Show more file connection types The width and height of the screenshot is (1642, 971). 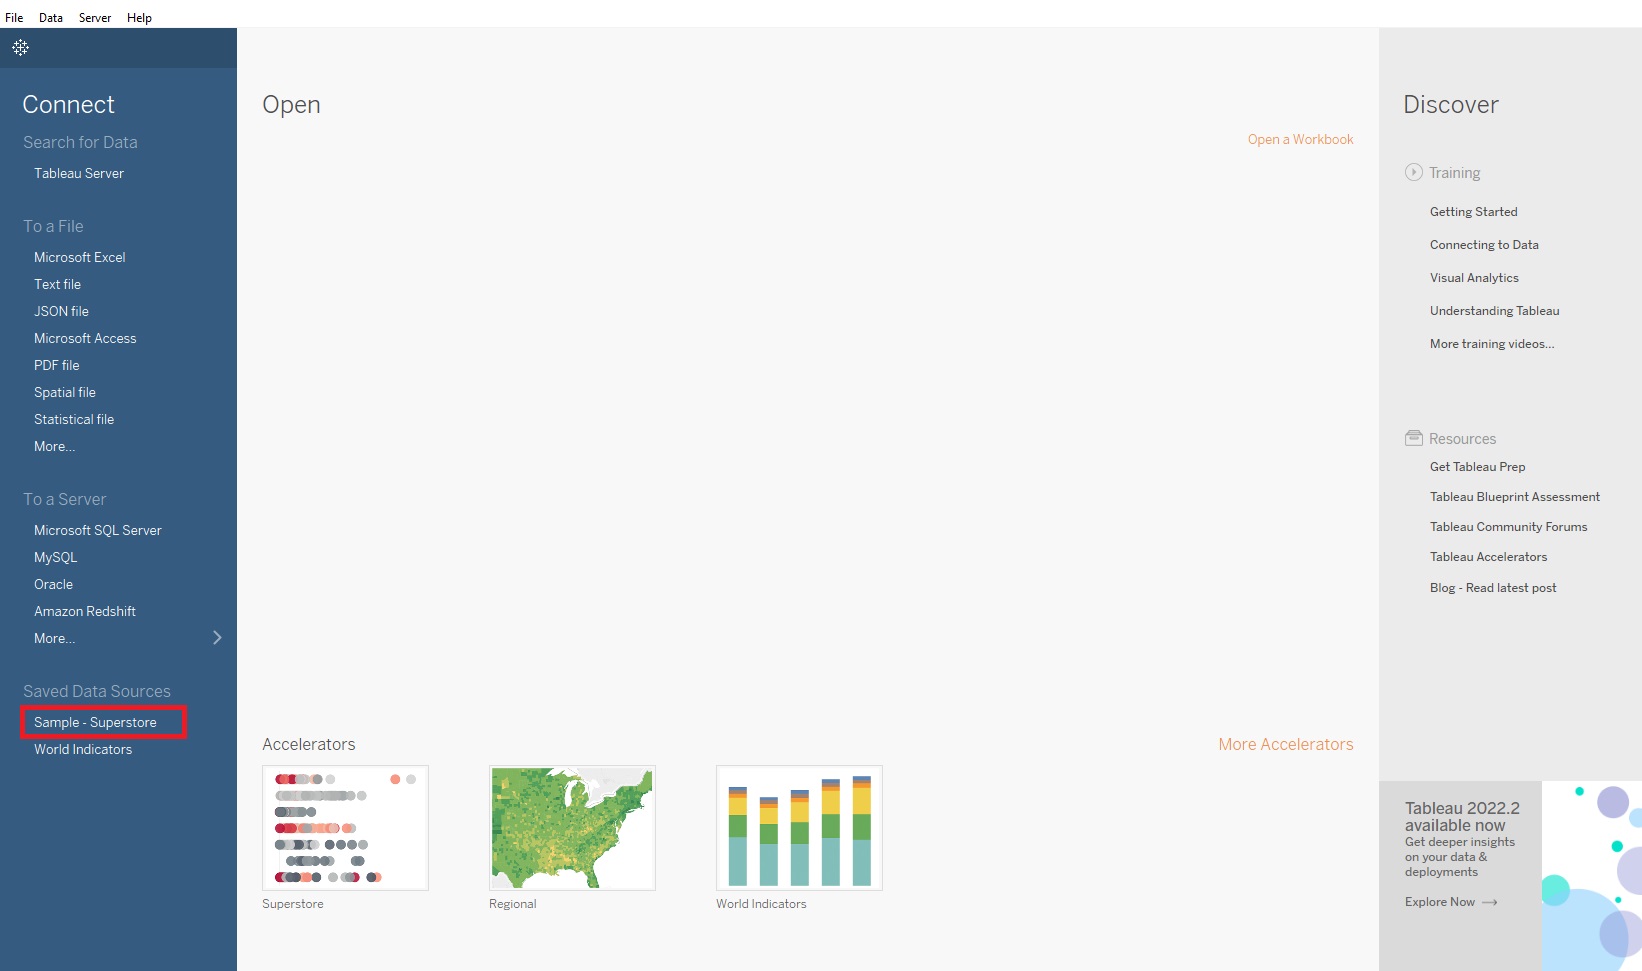coord(54,446)
